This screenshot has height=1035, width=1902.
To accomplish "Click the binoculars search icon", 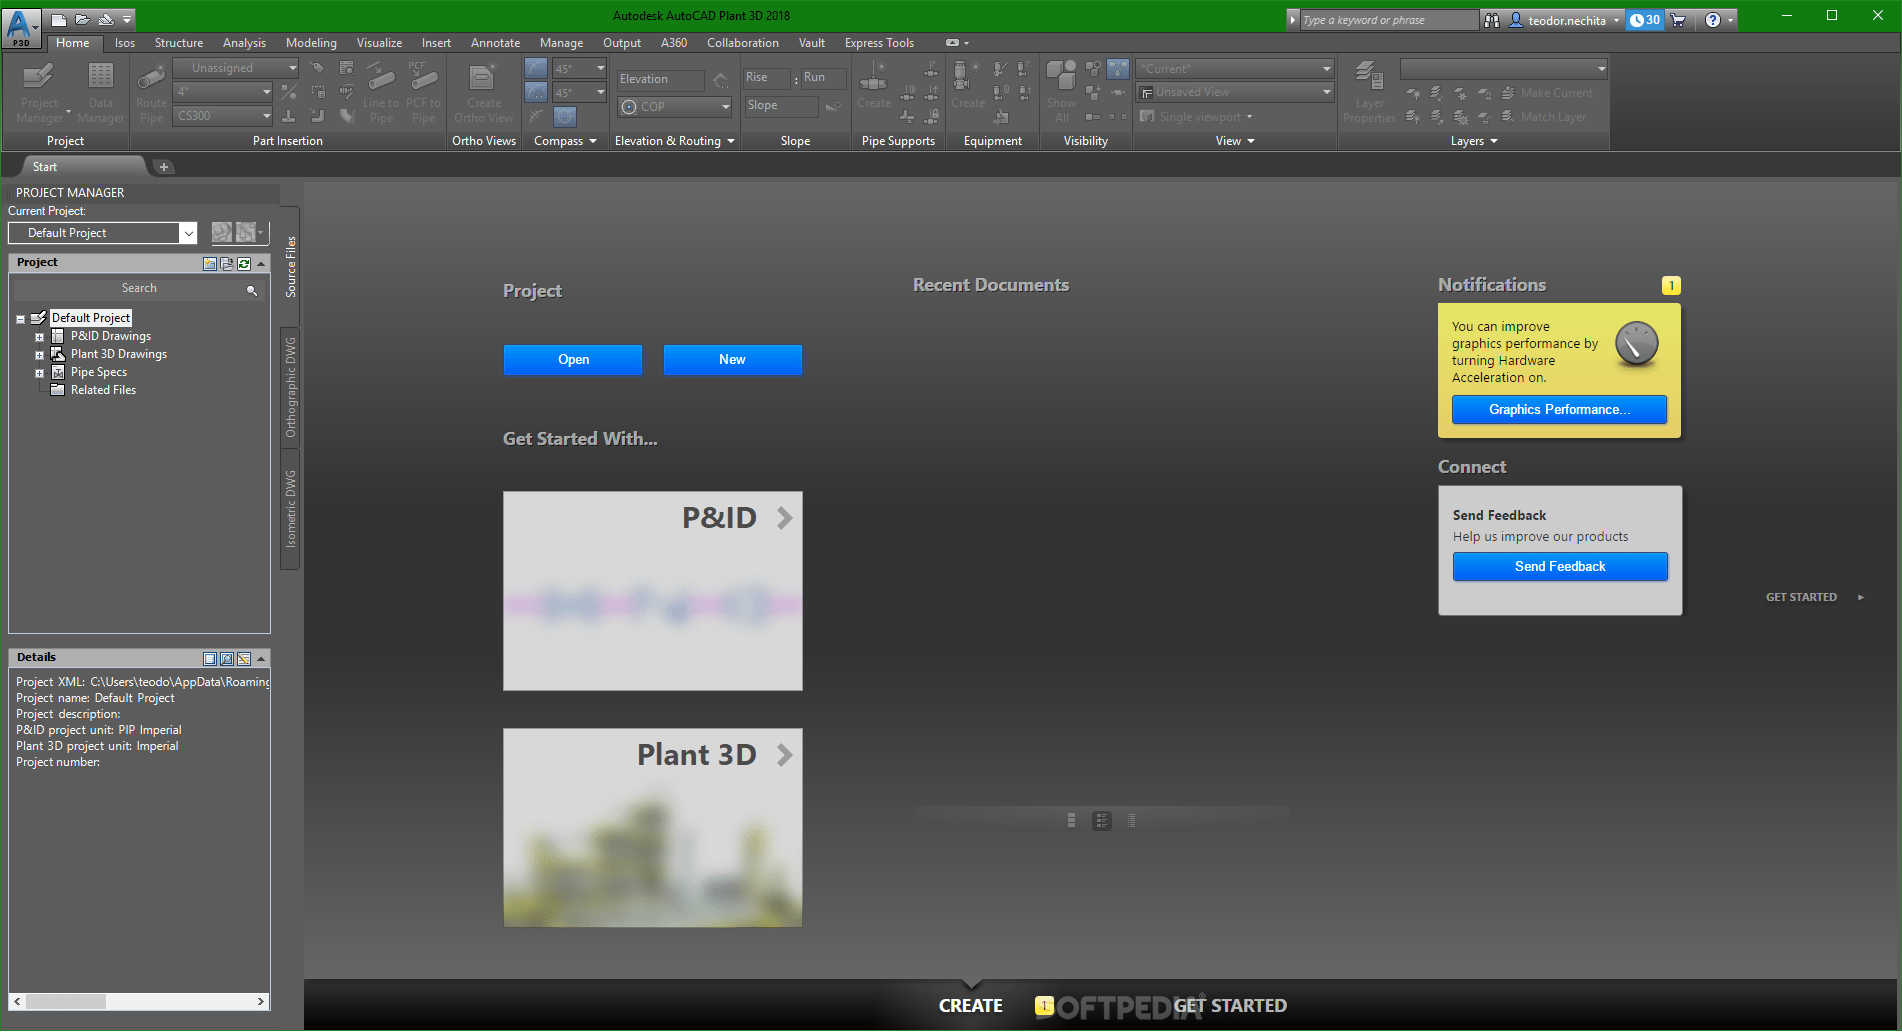I will coord(1492,20).
